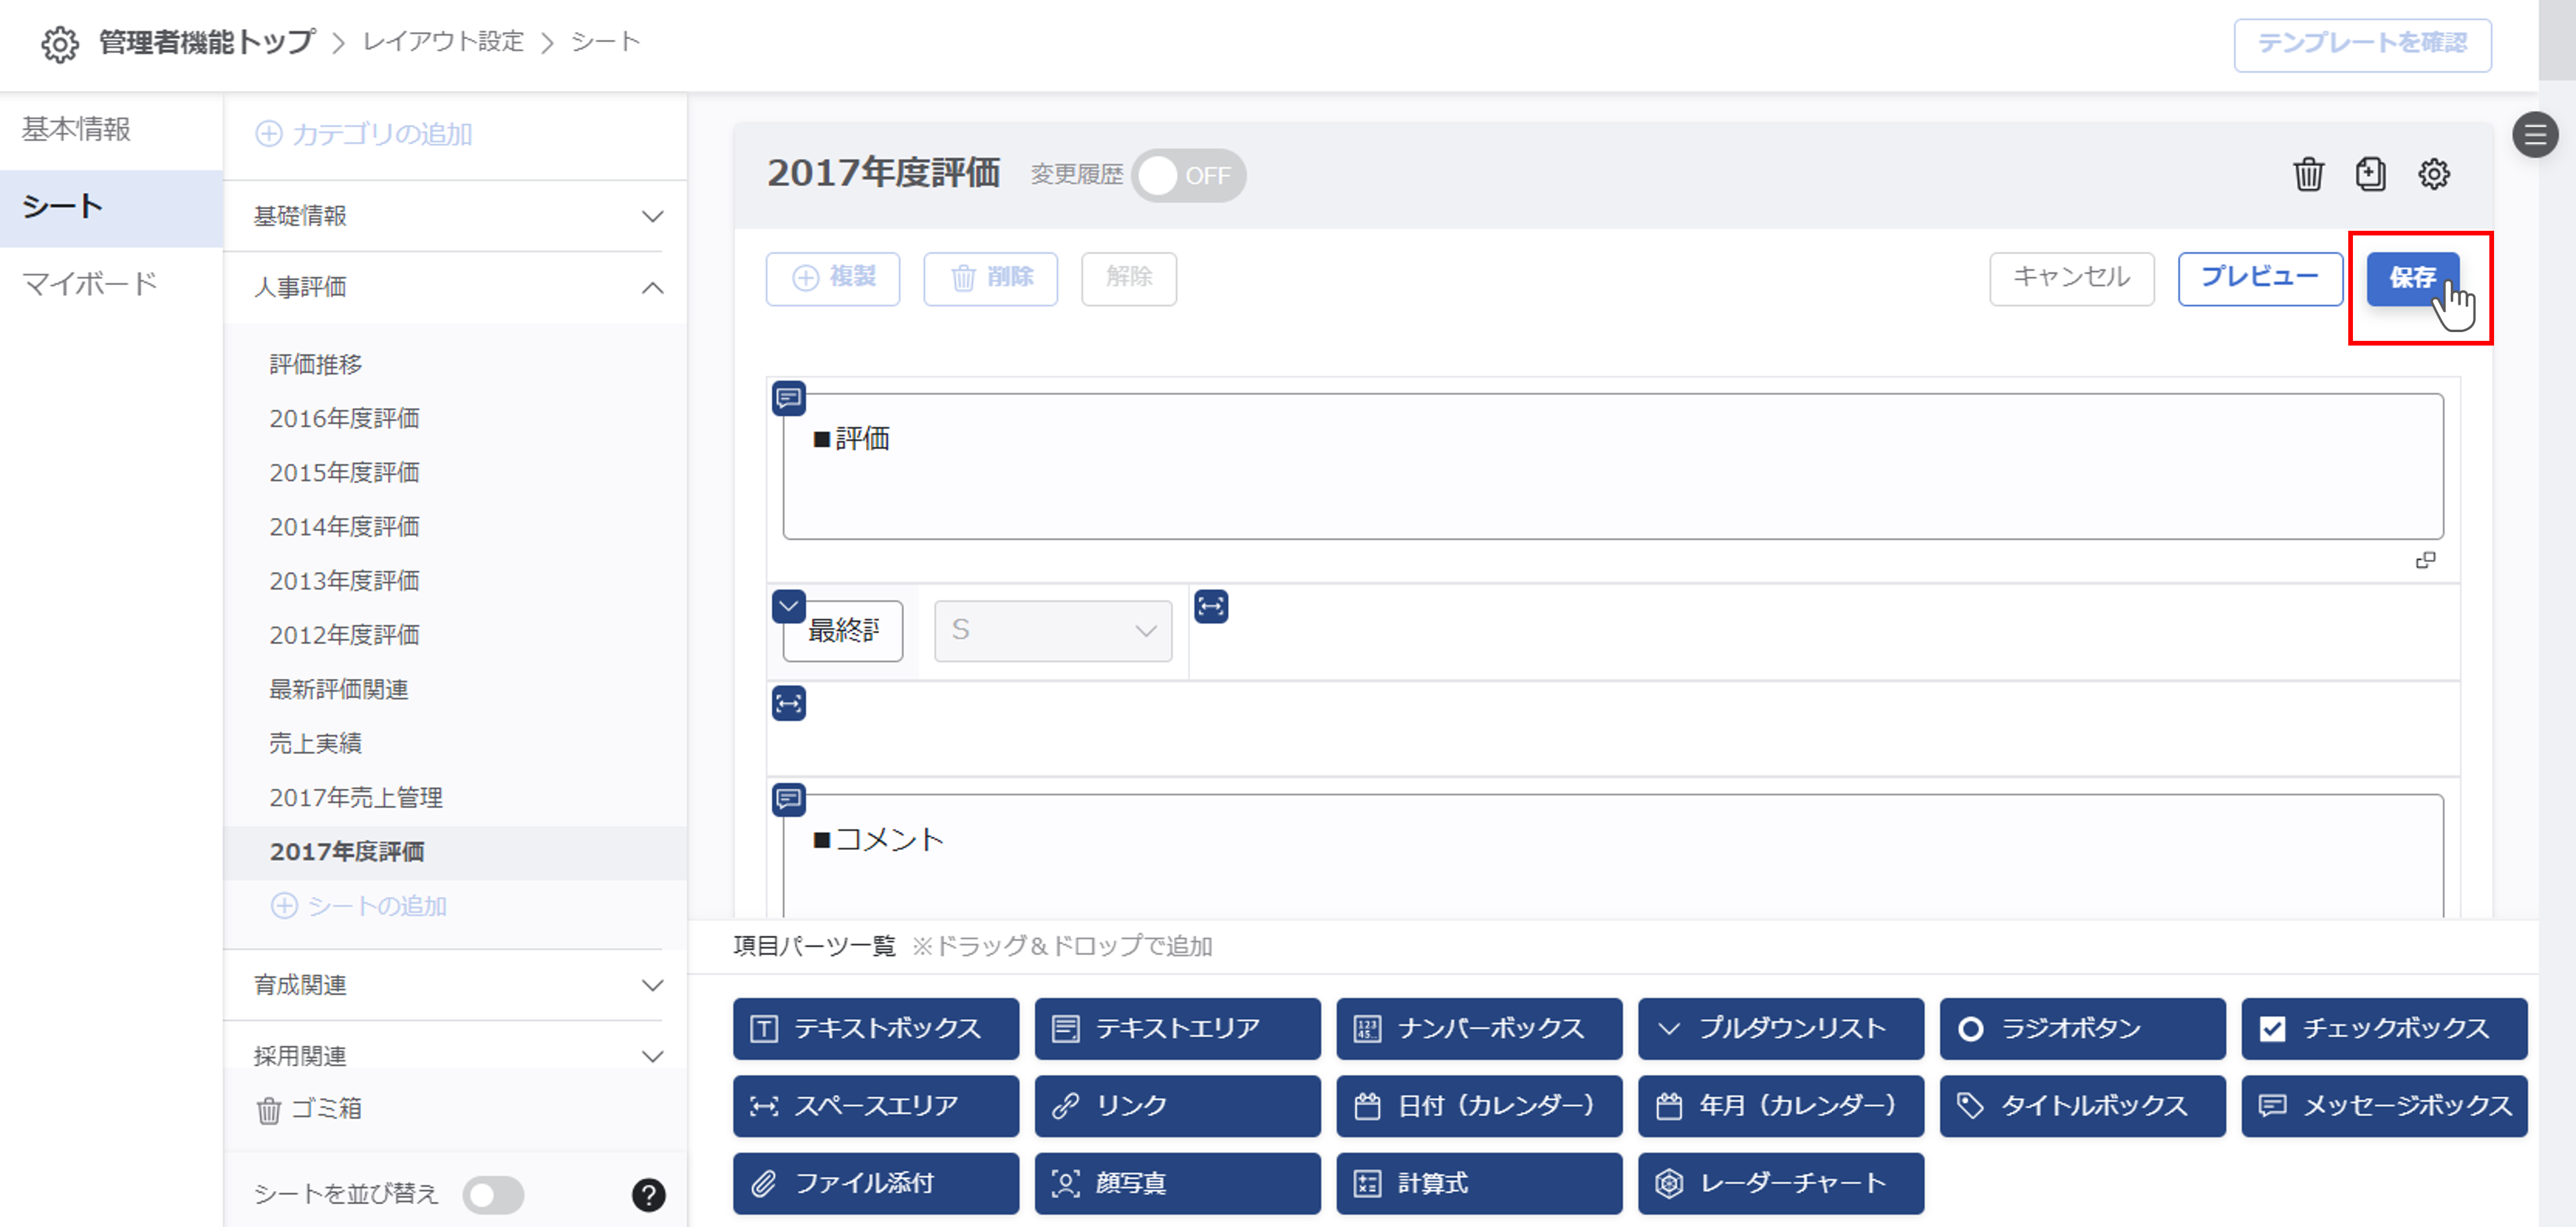The width and height of the screenshot is (2576, 1227).
Task: Click the help question mark icon
Action: (648, 1194)
